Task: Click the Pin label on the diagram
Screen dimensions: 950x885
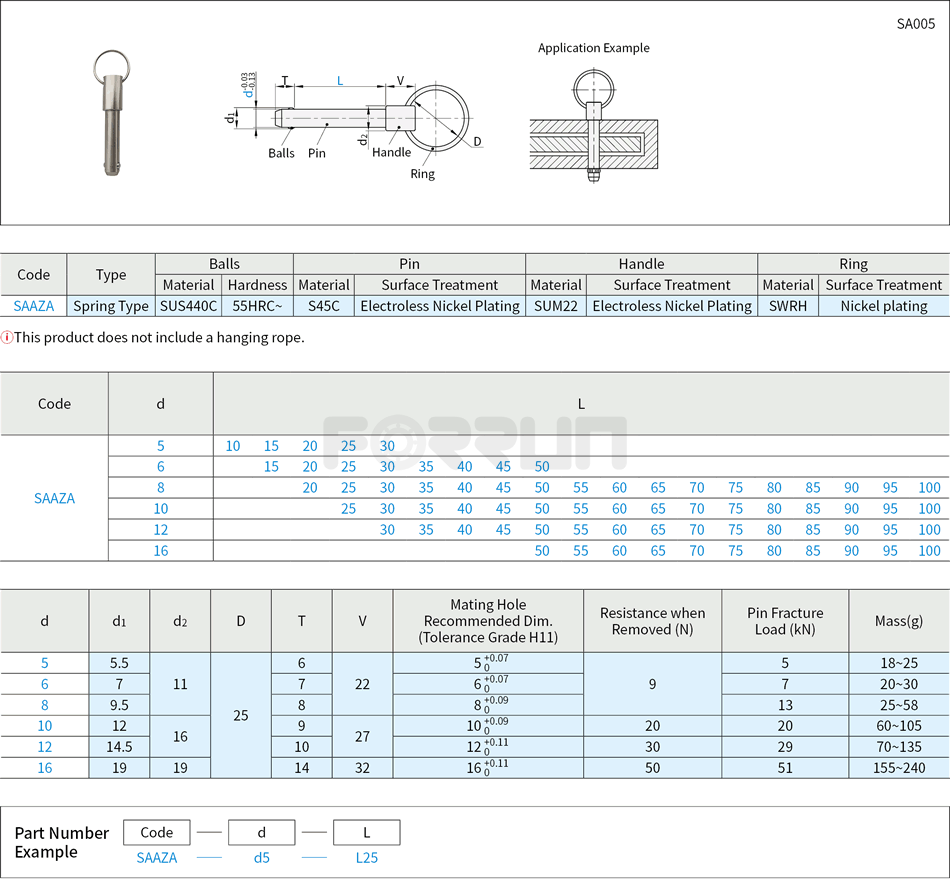Action: [x=318, y=153]
